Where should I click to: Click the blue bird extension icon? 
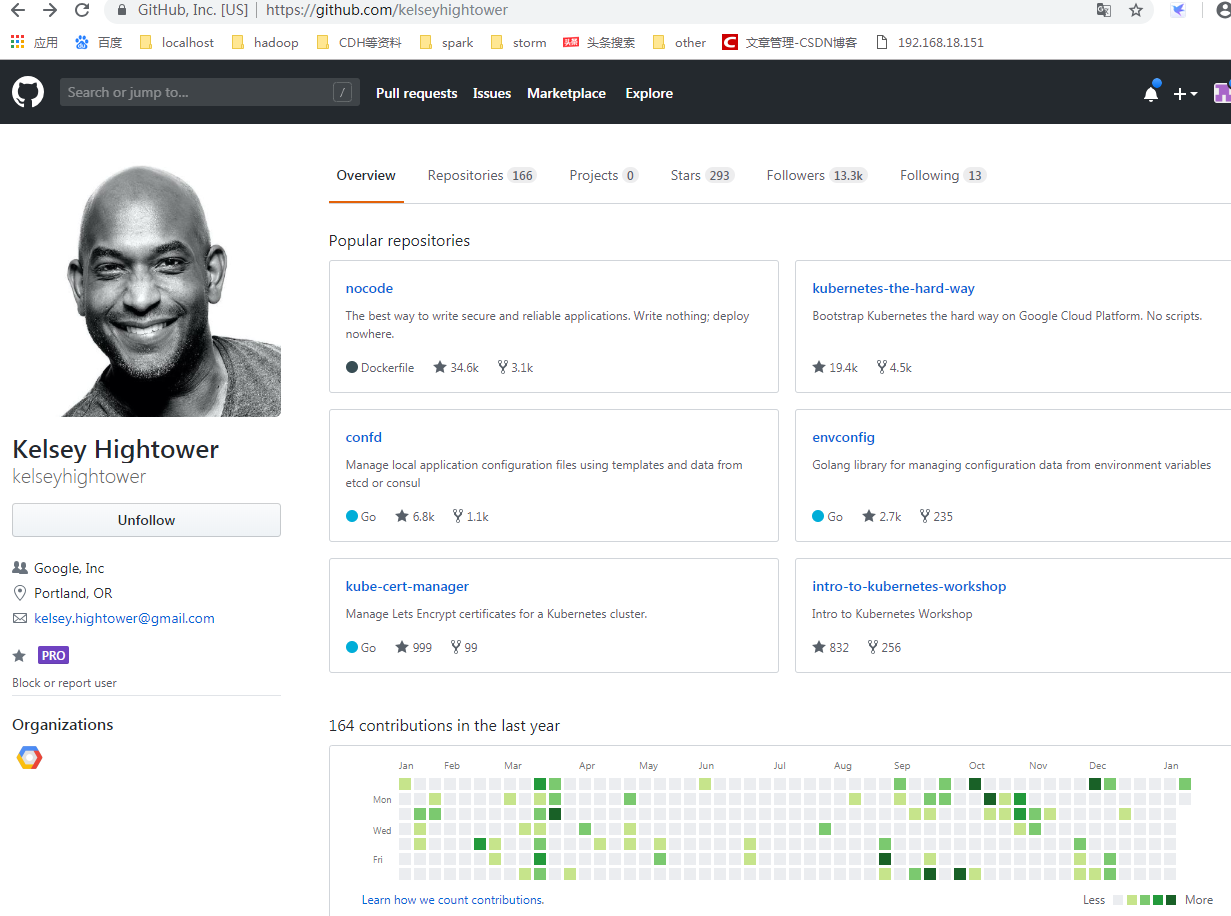click(x=1179, y=10)
